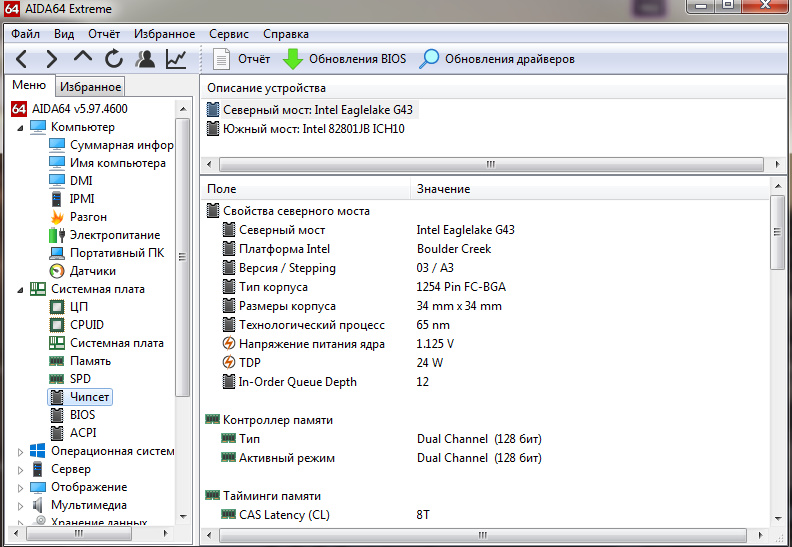Click the ЦП processor icon
The image size is (792, 547).
coord(57,307)
